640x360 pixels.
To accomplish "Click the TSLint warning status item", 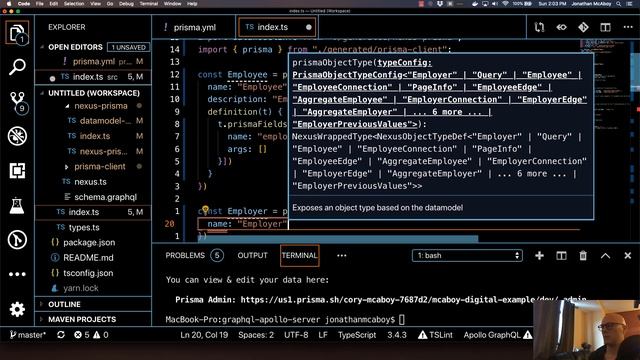I will pyautogui.click(x=435, y=335).
